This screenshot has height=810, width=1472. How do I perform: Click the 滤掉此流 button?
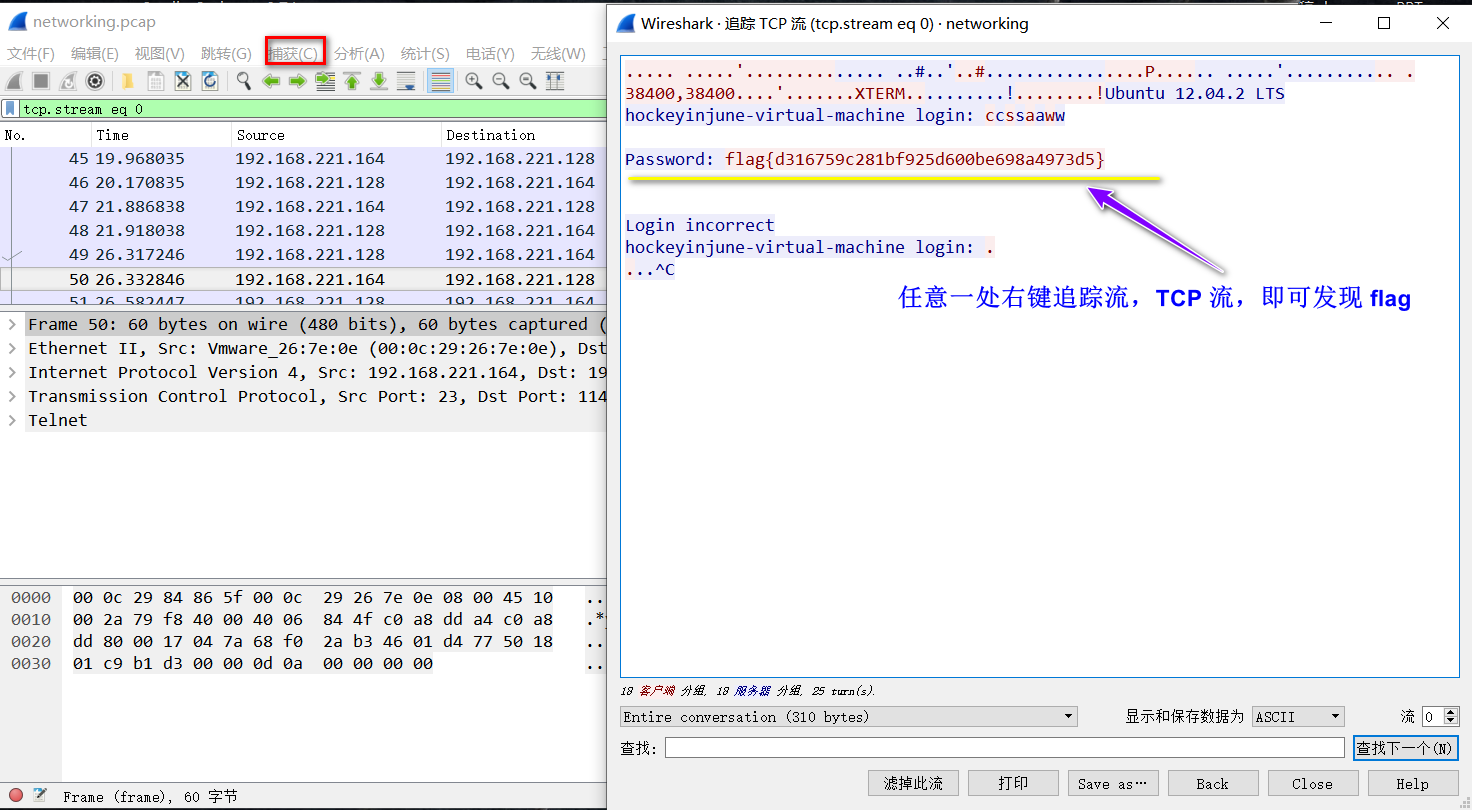(x=913, y=784)
